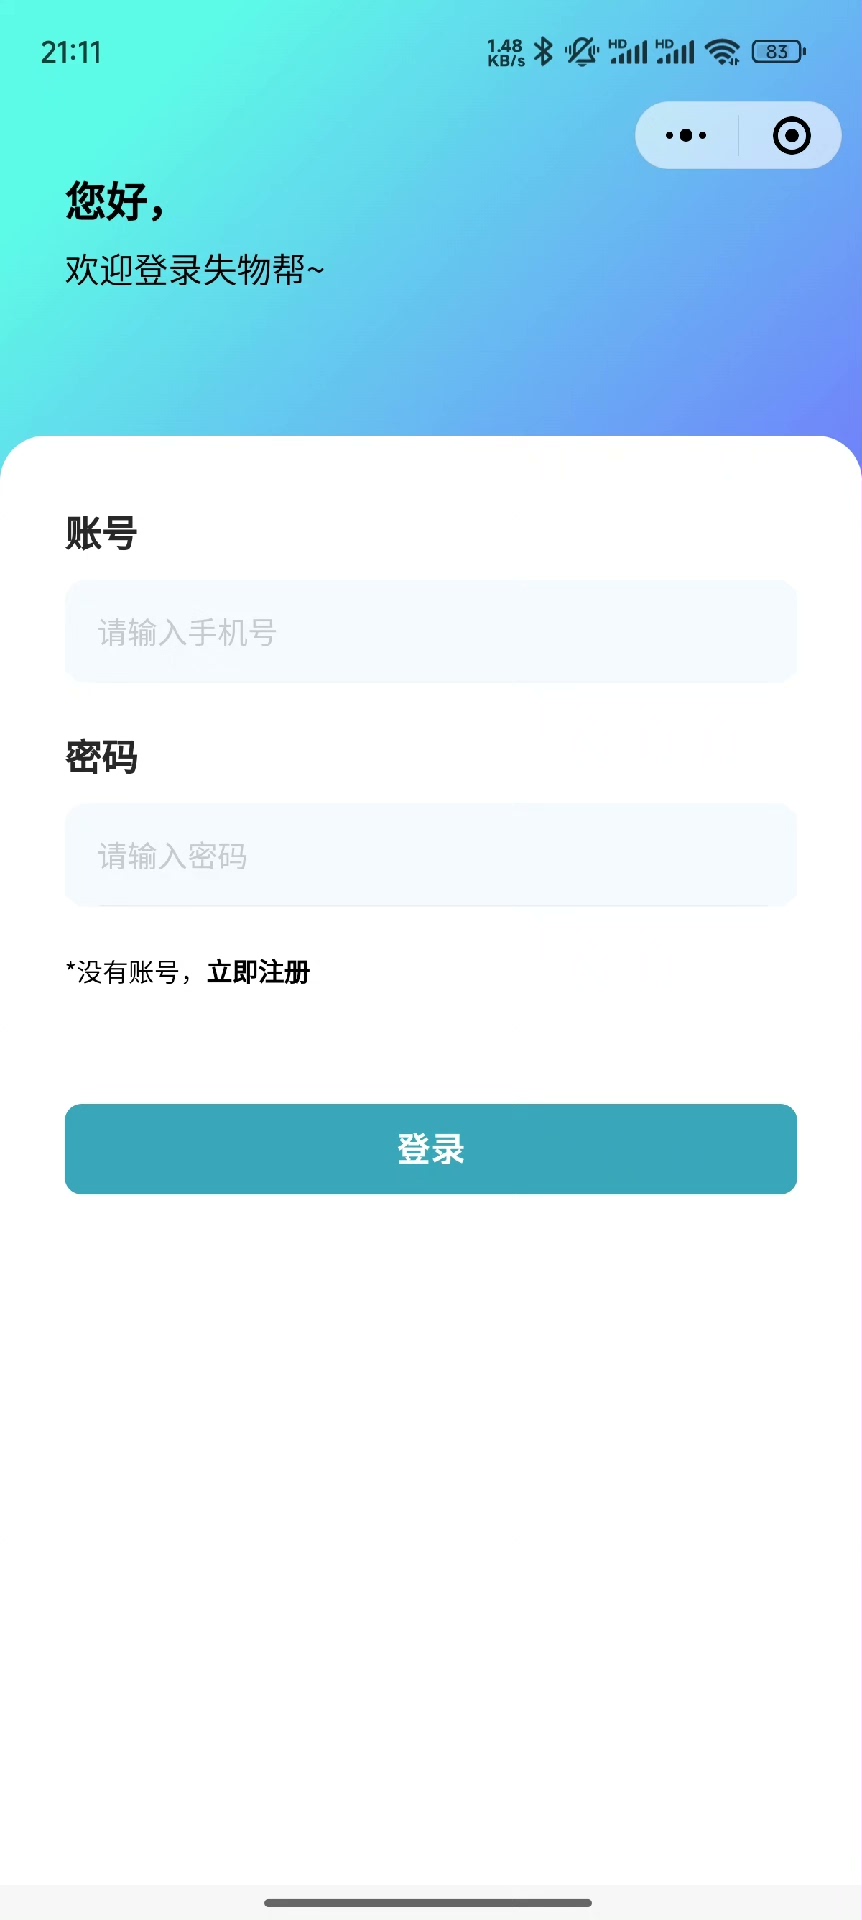Tap the first HD signal bars icon
The height and width of the screenshot is (1920, 862).
pyautogui.click(x=628, y=52)
